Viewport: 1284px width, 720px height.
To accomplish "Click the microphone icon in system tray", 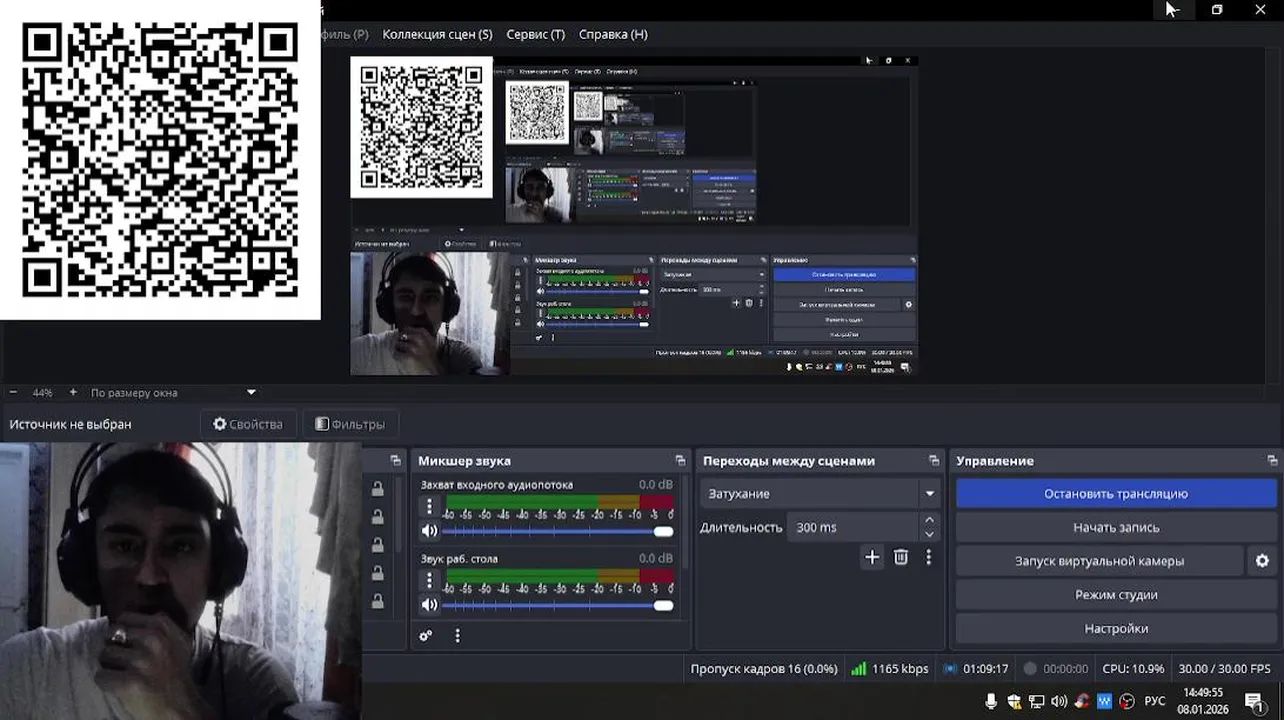I will coord(991,701).
